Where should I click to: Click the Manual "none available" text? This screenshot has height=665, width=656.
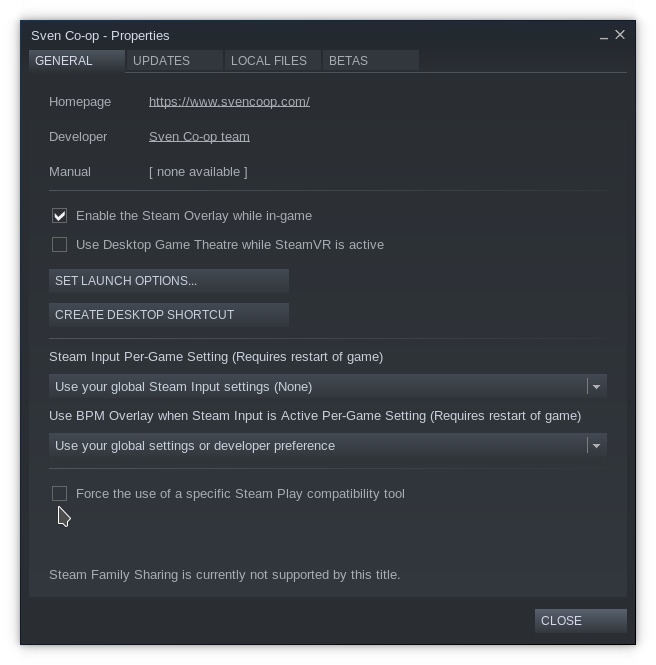(x=198, y=172)
